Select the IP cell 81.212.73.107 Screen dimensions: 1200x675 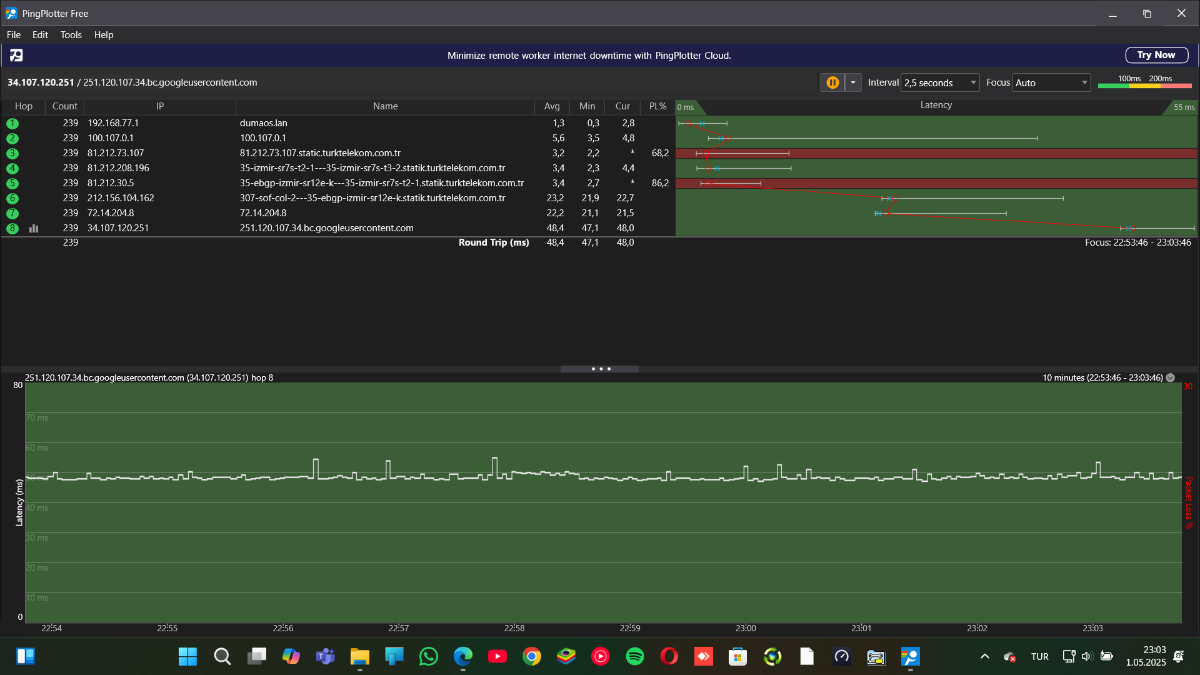(x=116, y=153)
